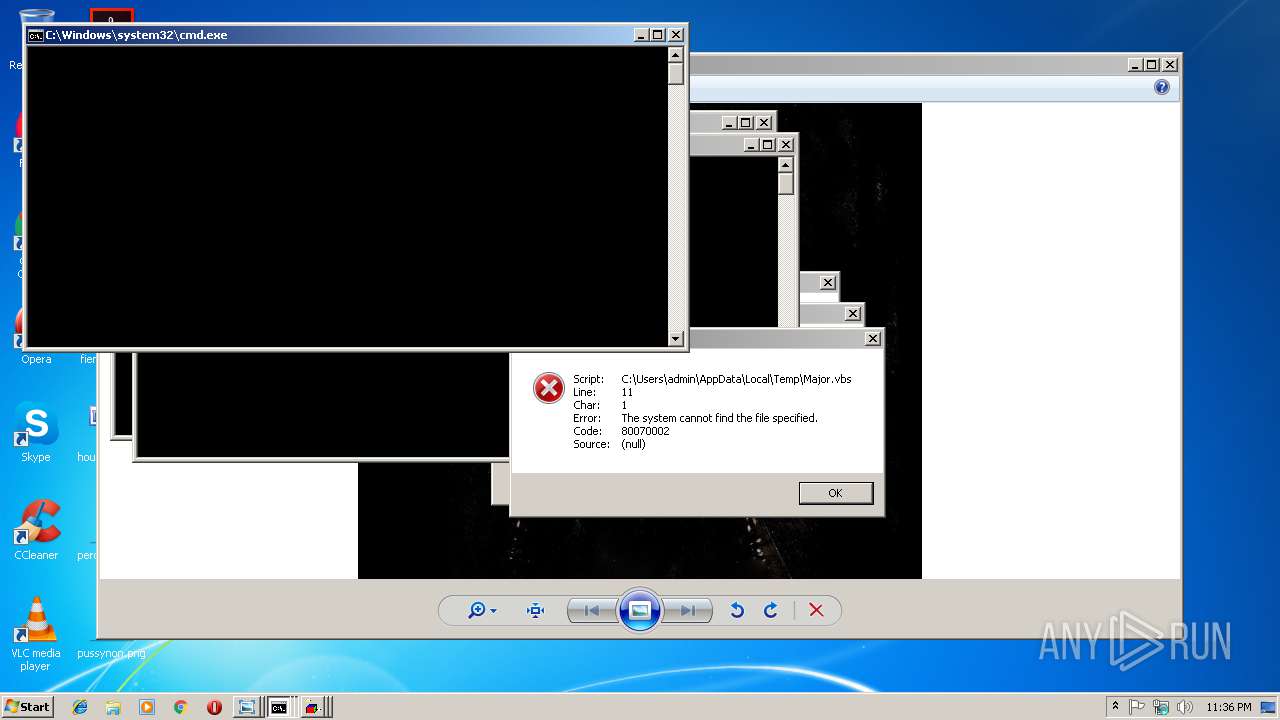Open the Start menu
Viewport: 1280px width, 720px height.
pyautogui.click(x=27, y=707)
